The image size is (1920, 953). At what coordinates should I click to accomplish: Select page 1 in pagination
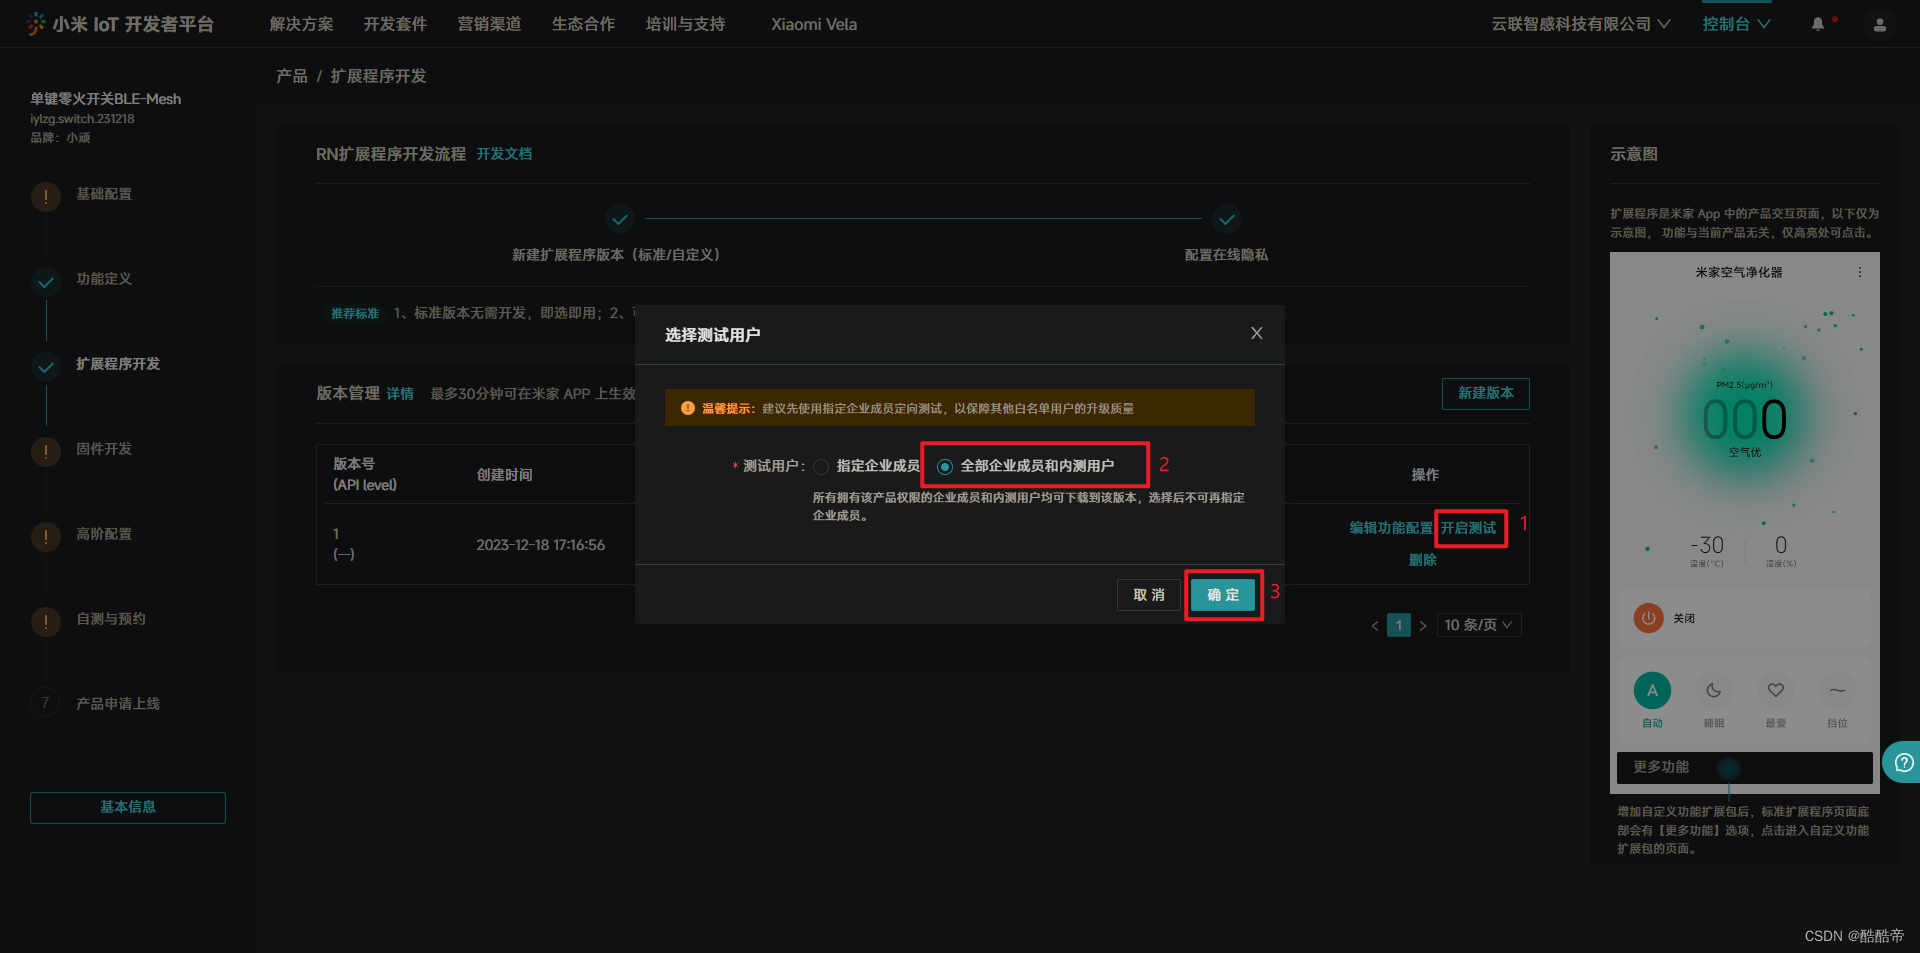coord(1399,626)
